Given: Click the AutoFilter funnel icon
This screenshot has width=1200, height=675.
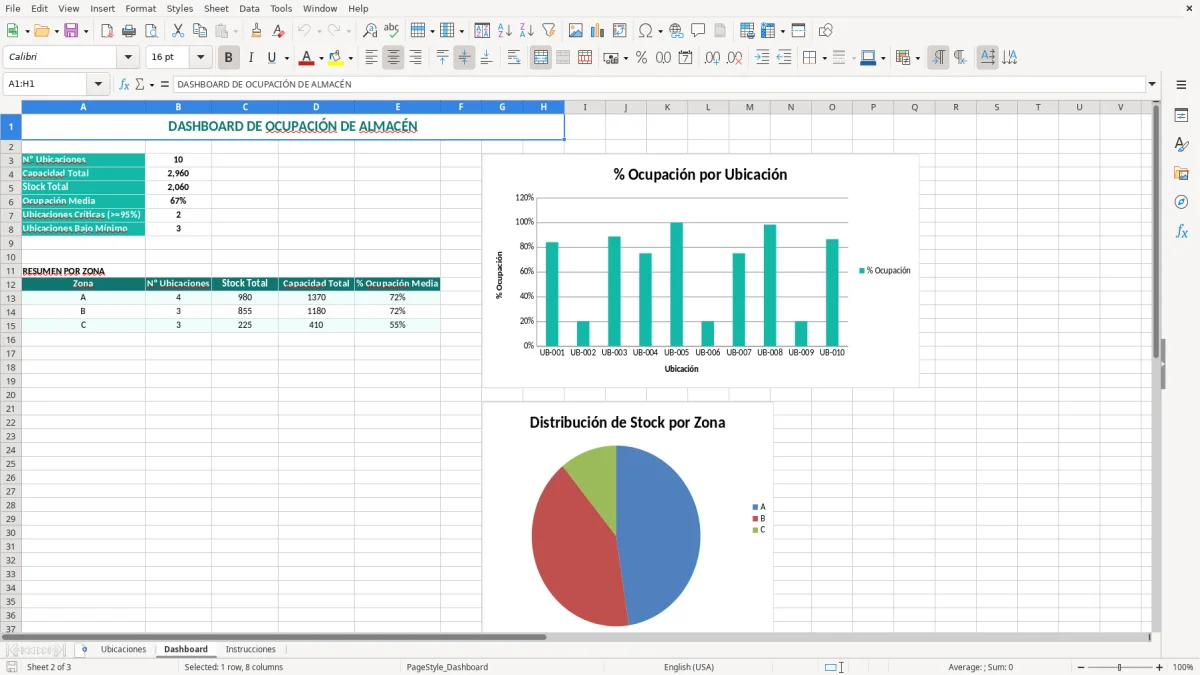Looking at the screenshot, I should click(x=549, y=31).
